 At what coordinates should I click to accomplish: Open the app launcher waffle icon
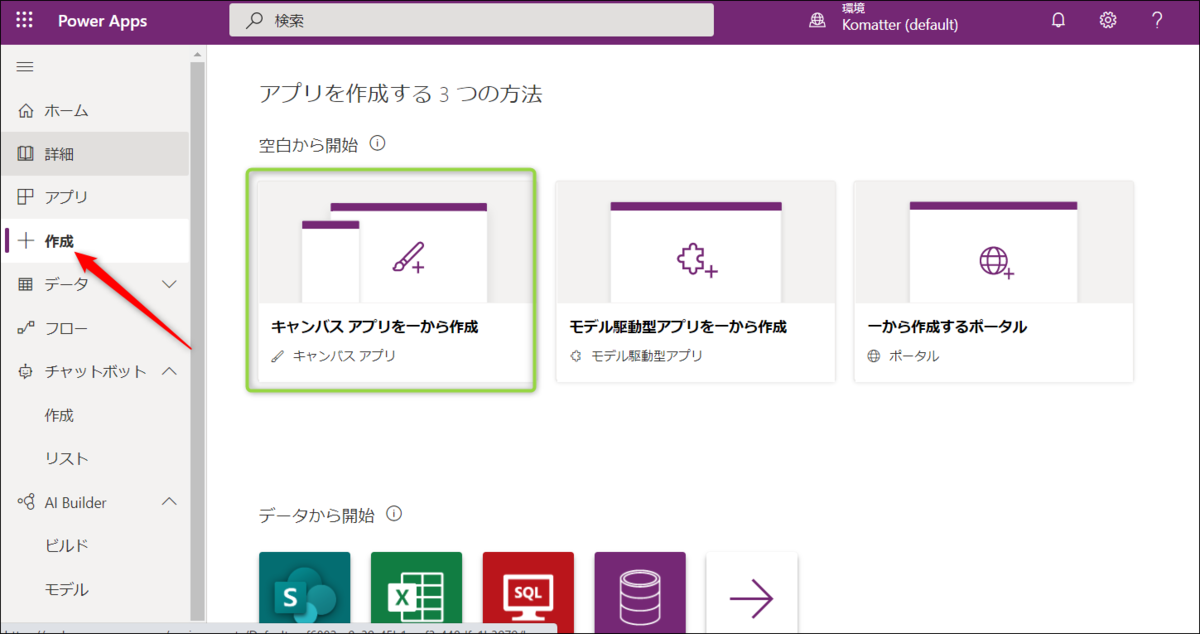click(x=25, y=20)
